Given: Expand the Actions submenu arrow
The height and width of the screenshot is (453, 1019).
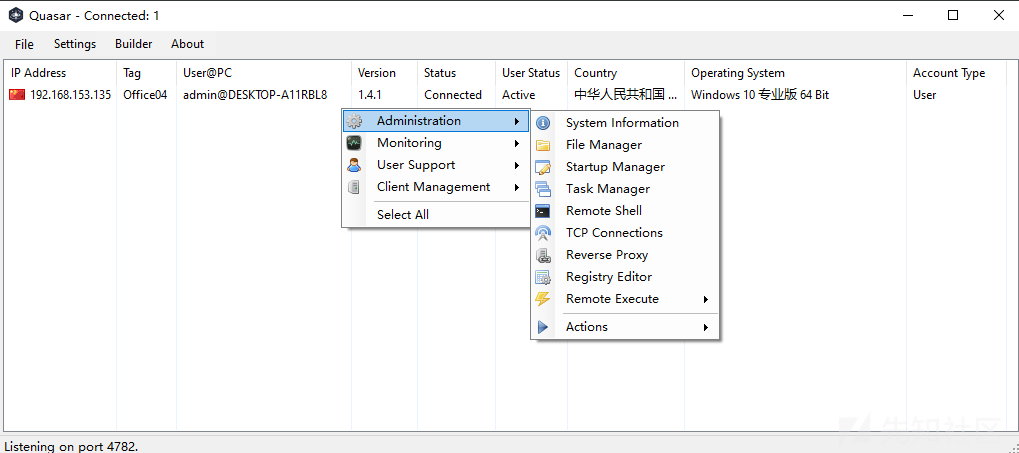Looking at the screenshot, I should [x=706, y=328].
